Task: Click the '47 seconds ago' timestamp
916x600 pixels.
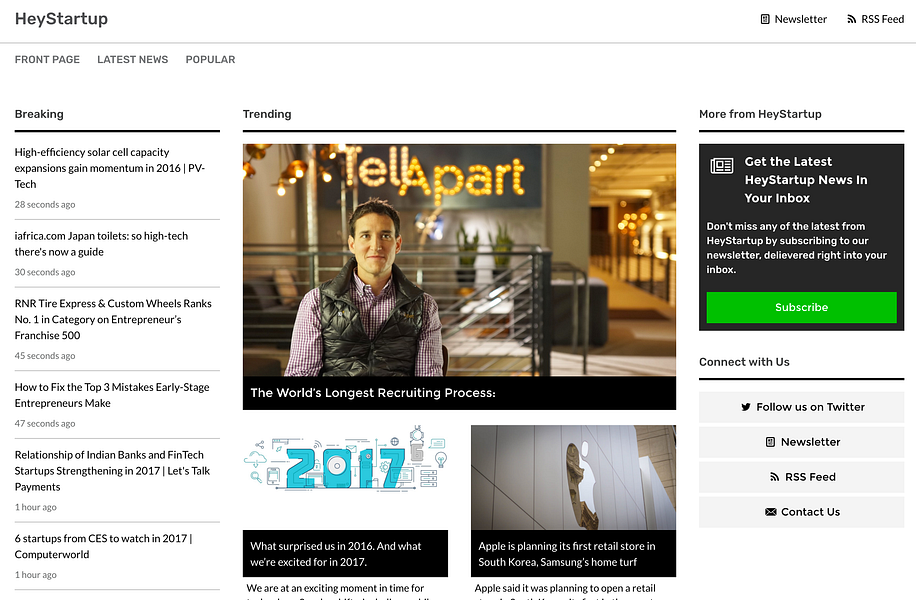Action: 45,424
